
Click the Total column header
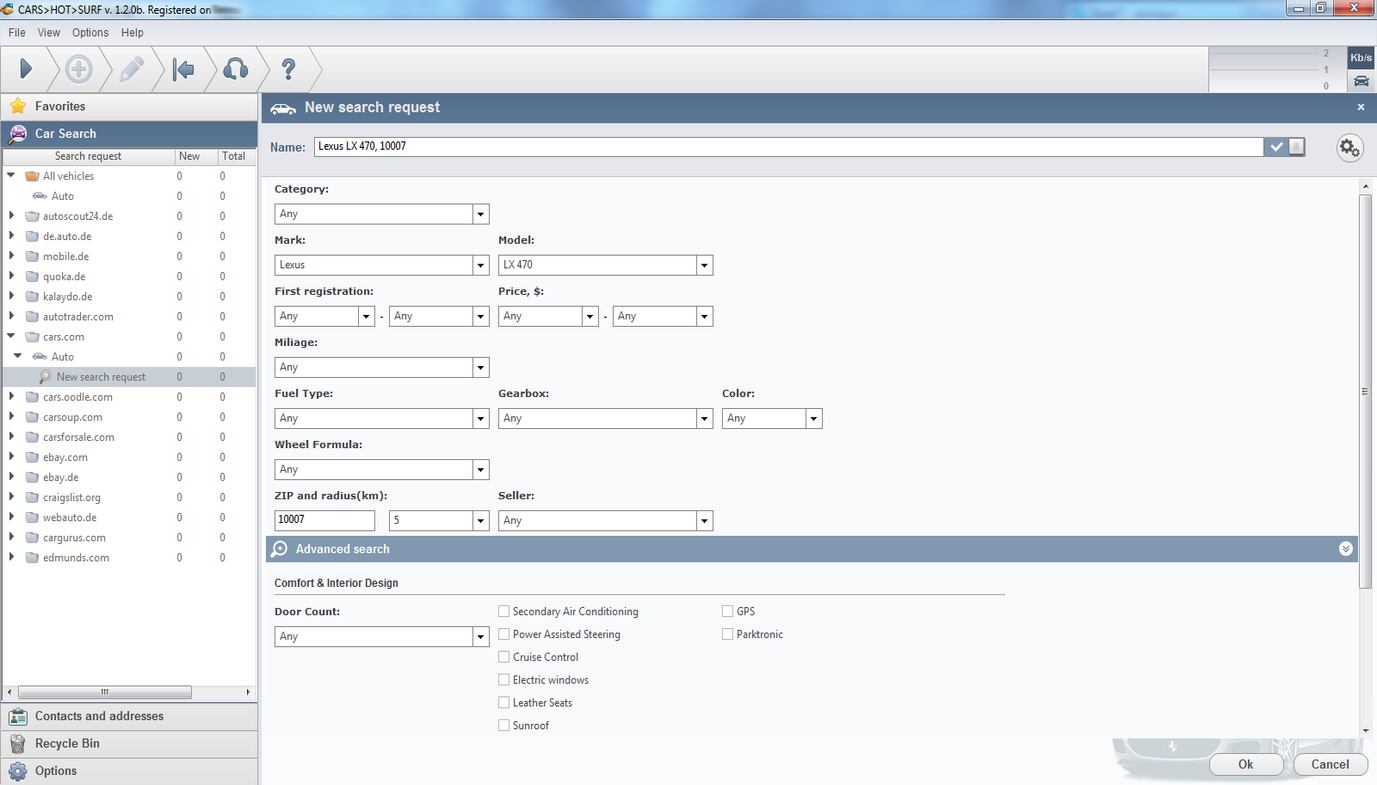(234, 156)
